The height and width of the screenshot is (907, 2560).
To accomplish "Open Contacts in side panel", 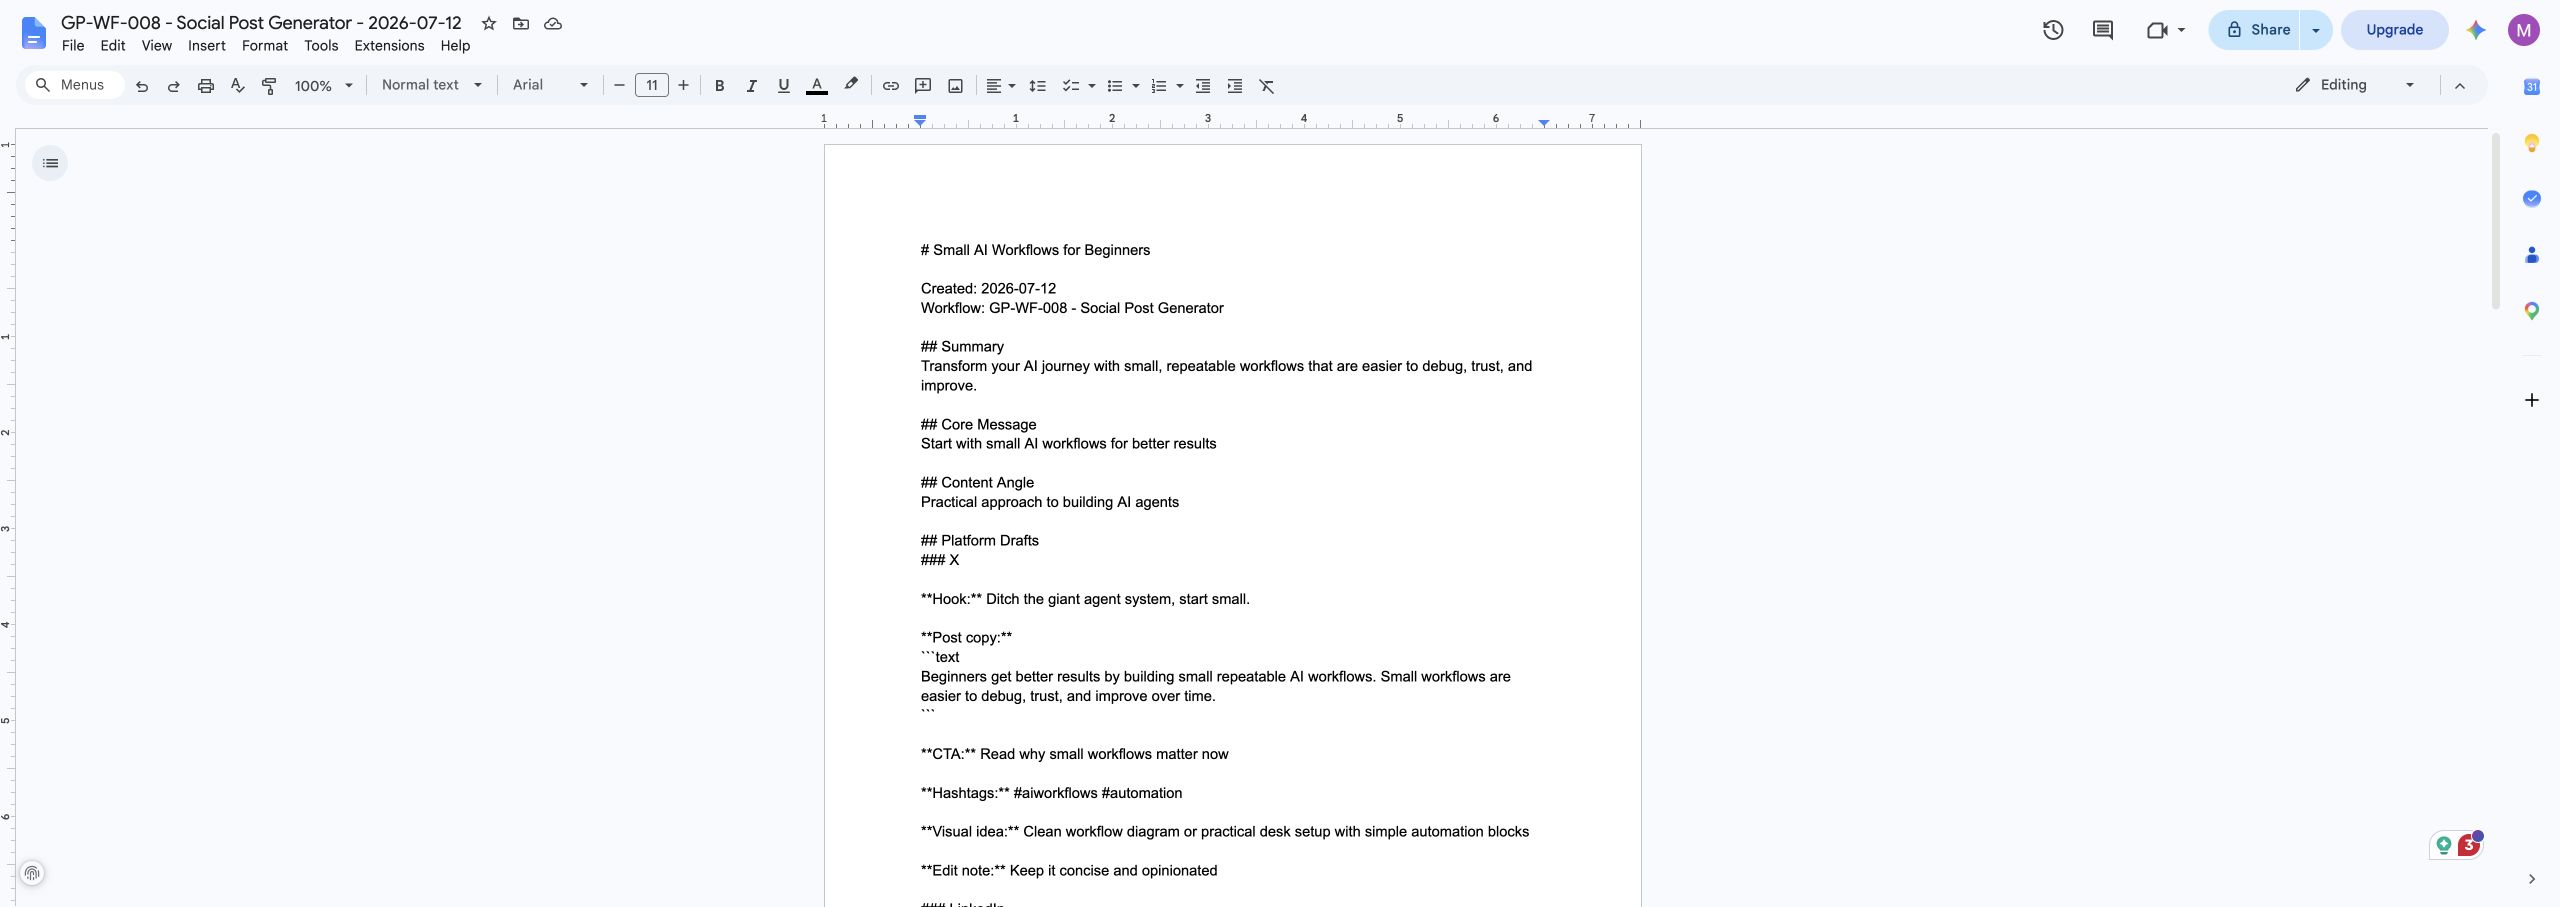I will [2532, 255].
